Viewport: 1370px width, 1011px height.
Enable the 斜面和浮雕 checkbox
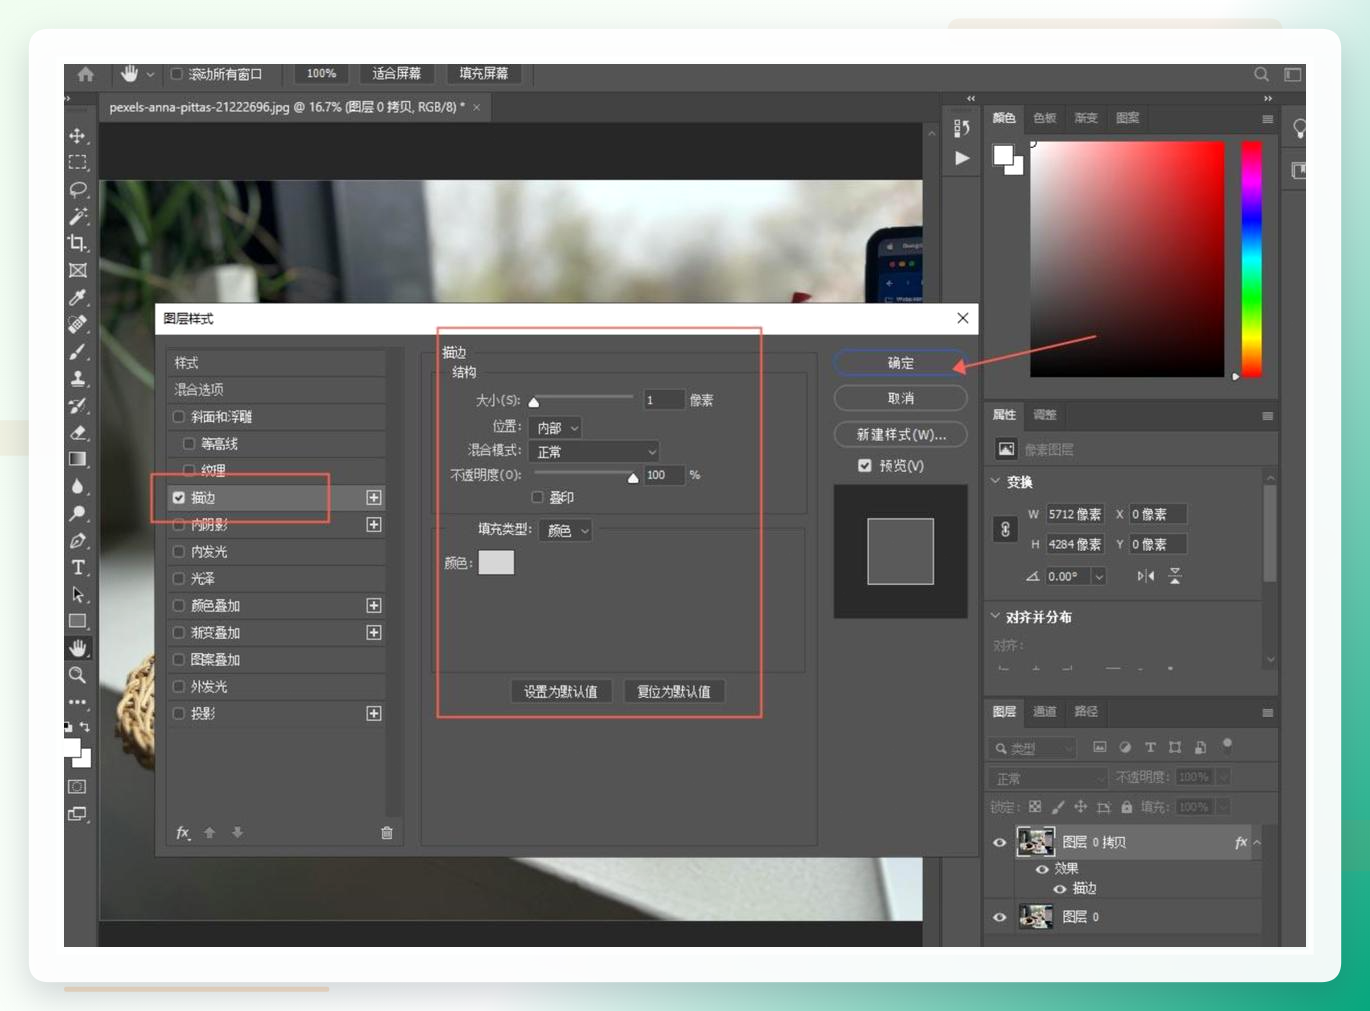179,416
